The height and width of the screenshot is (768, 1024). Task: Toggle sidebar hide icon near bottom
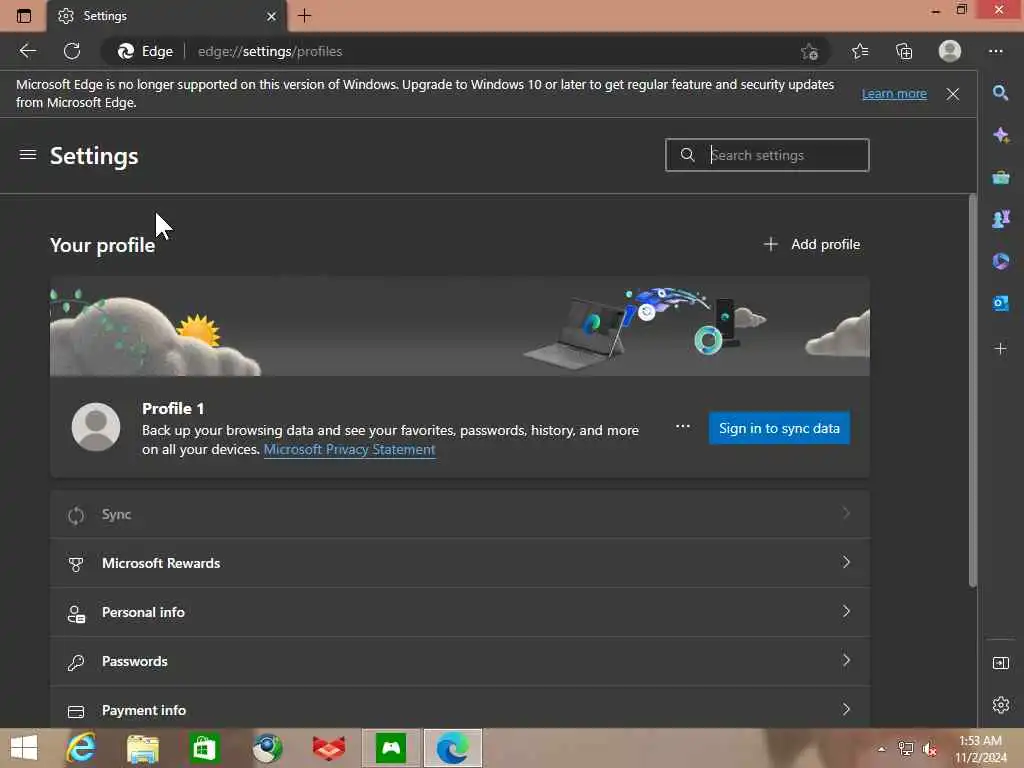1000,663
